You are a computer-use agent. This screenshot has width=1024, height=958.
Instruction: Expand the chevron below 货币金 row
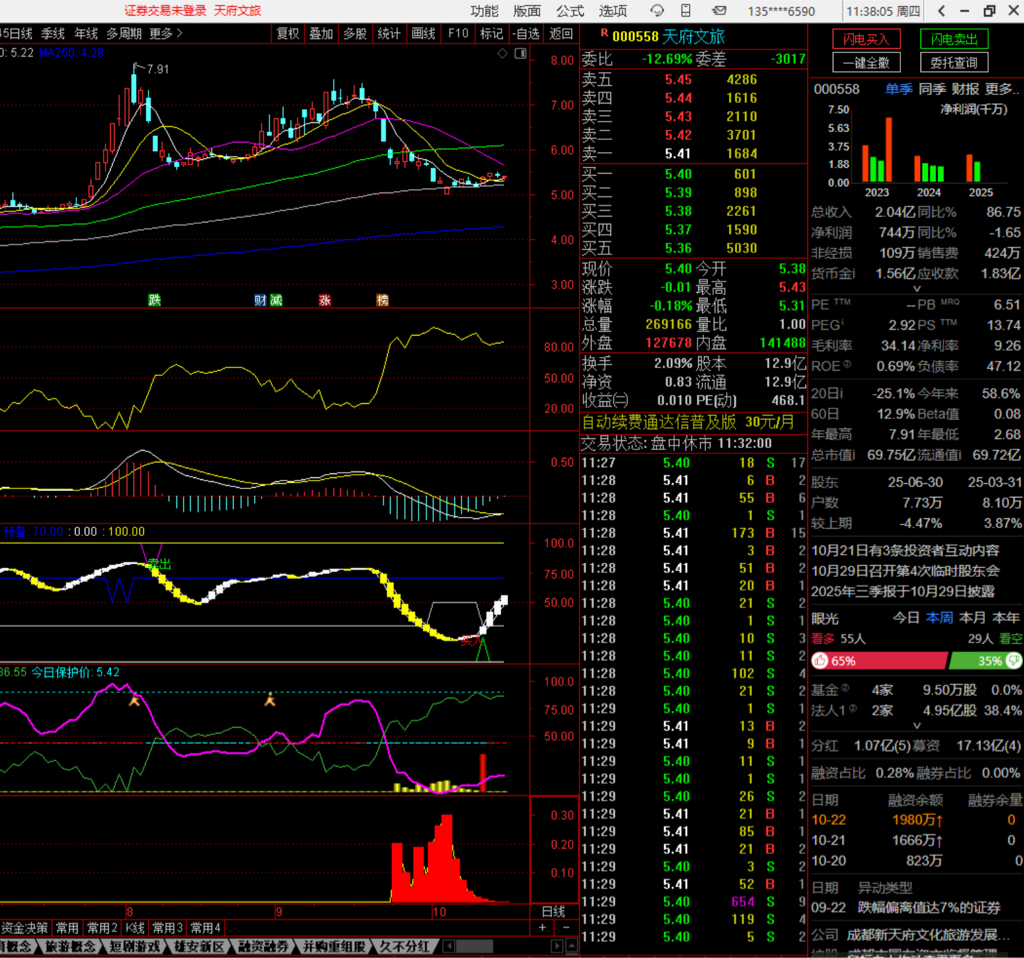coord(916,288)
